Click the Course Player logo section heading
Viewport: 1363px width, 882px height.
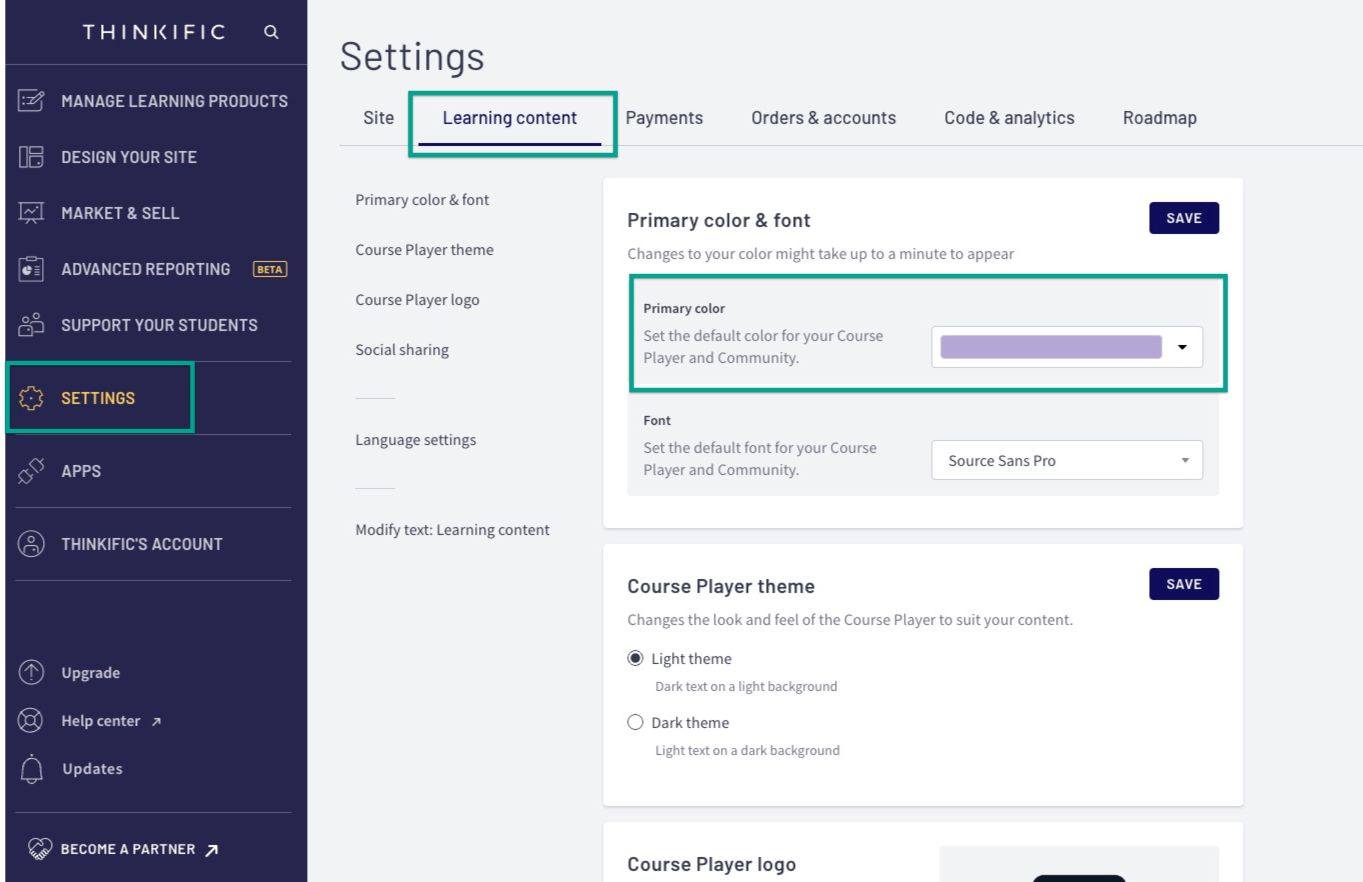(712, 865)
